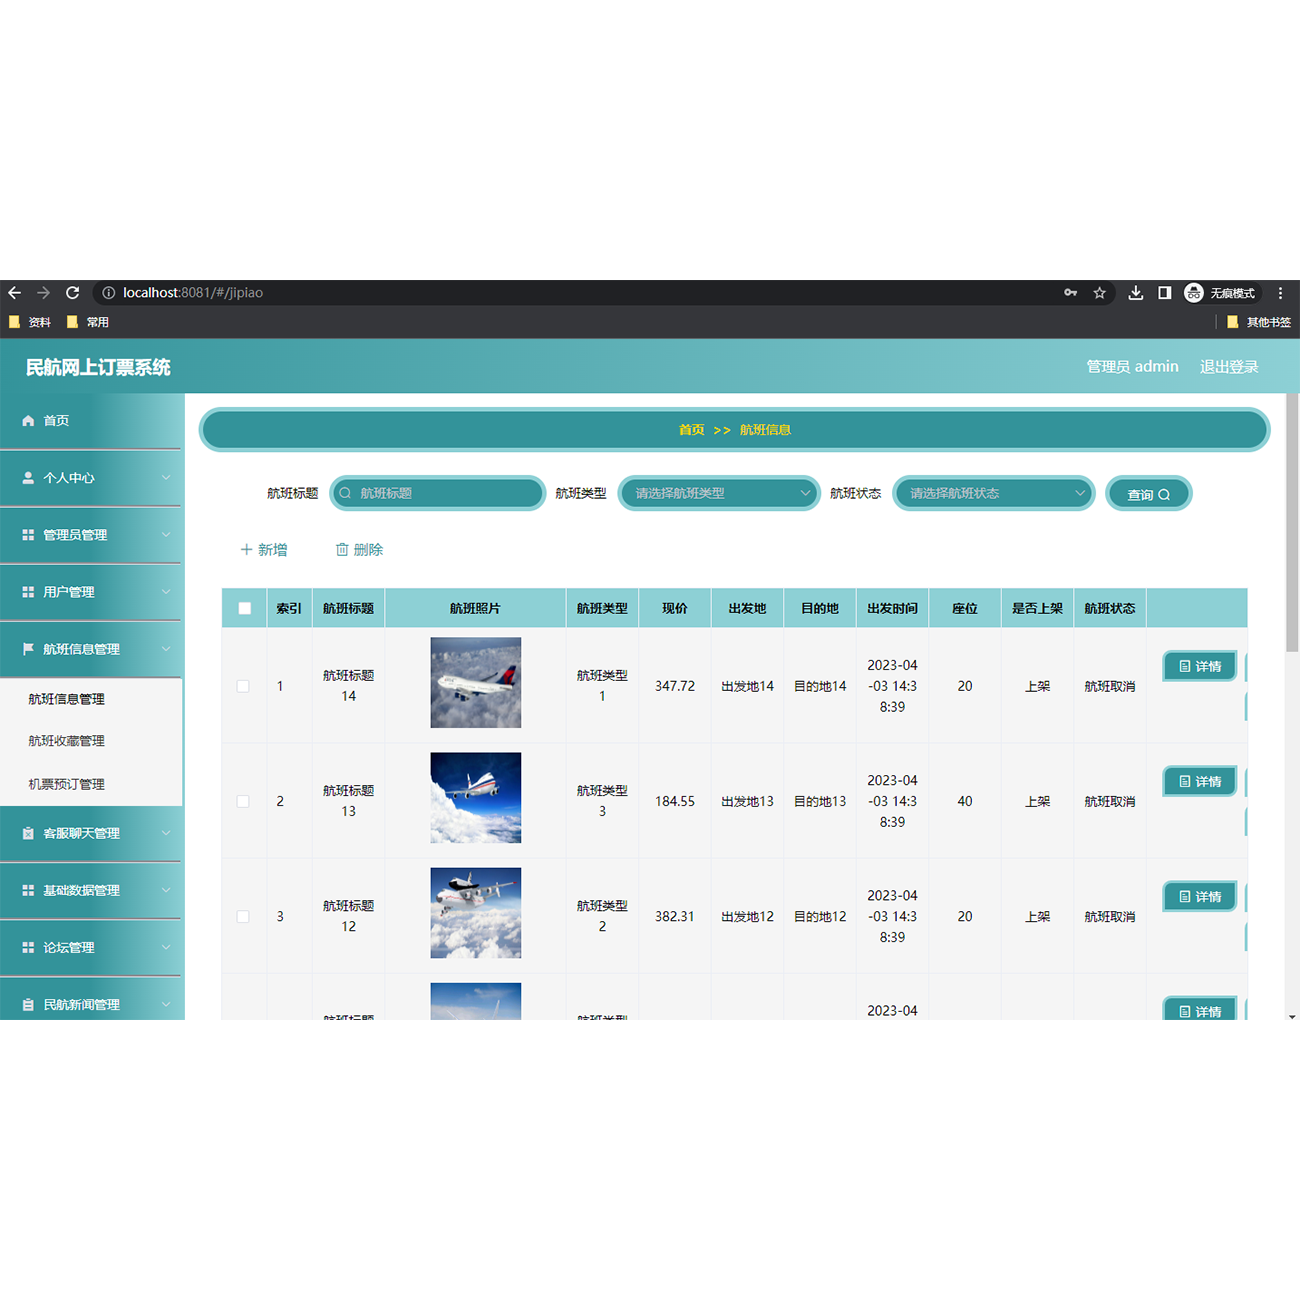Click search icon in 航班标题 field
The image size is (1300, 1300).
(x=345, y=493)
